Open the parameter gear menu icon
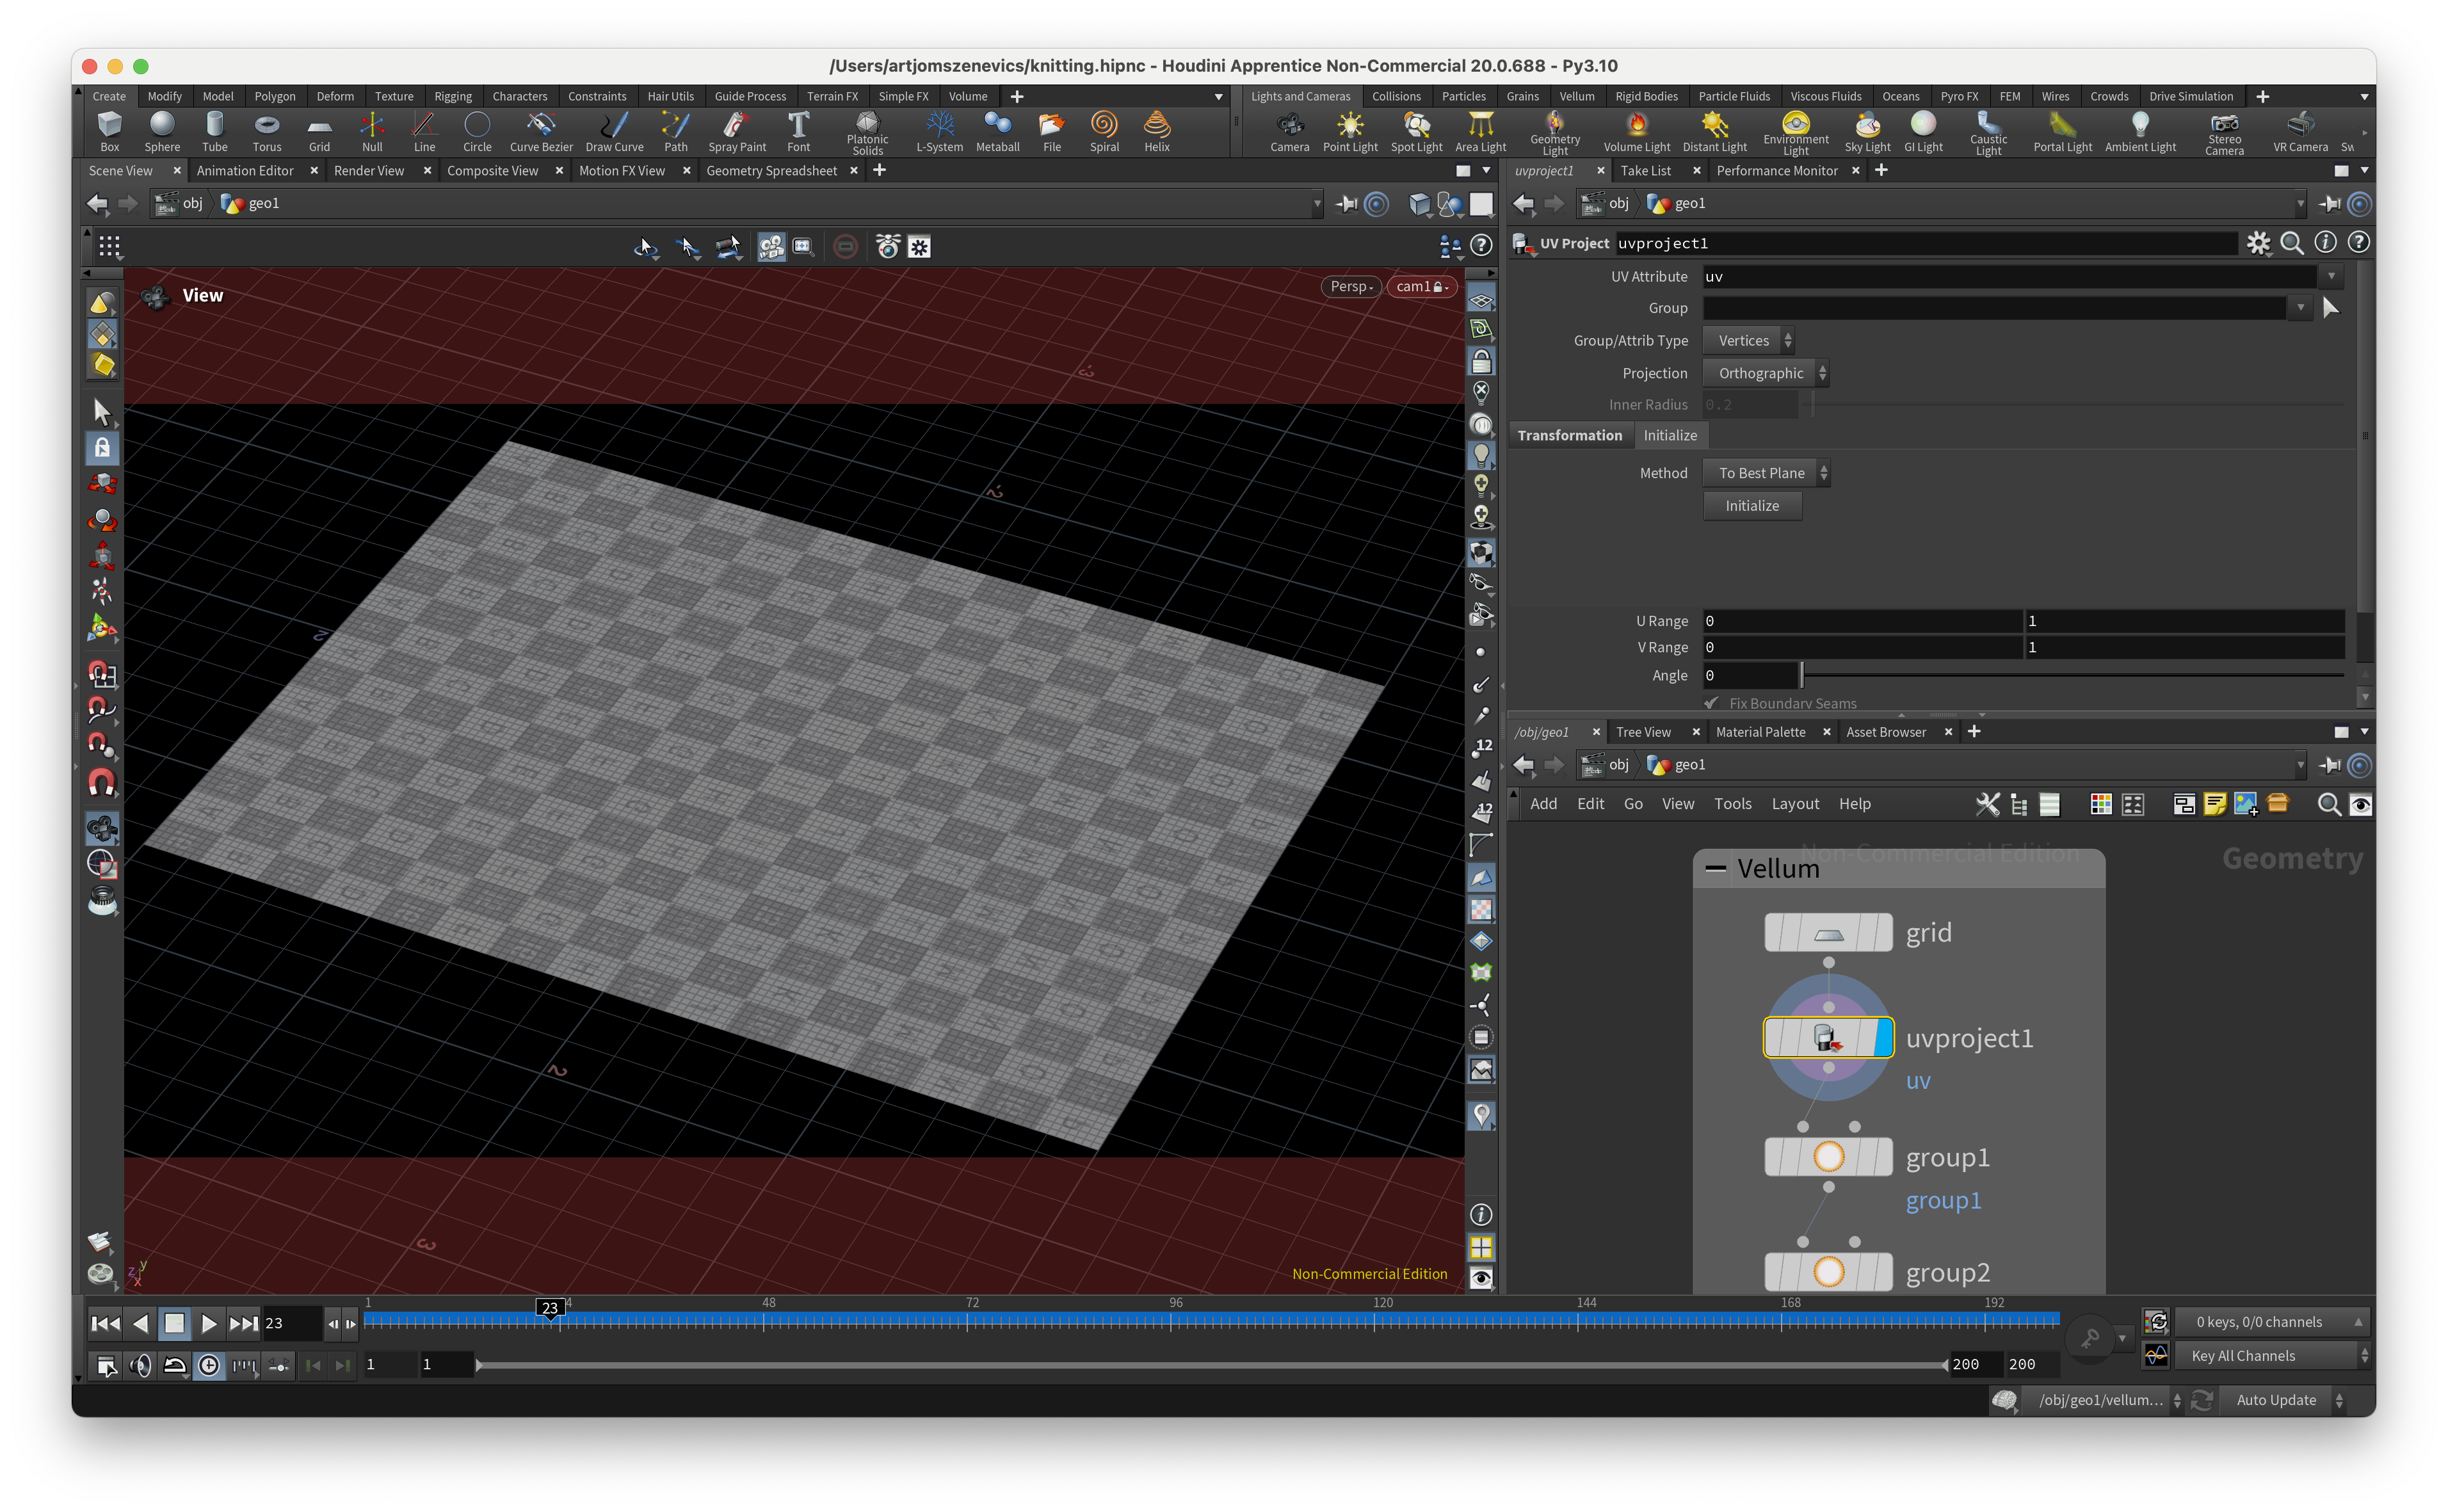 2258,243
